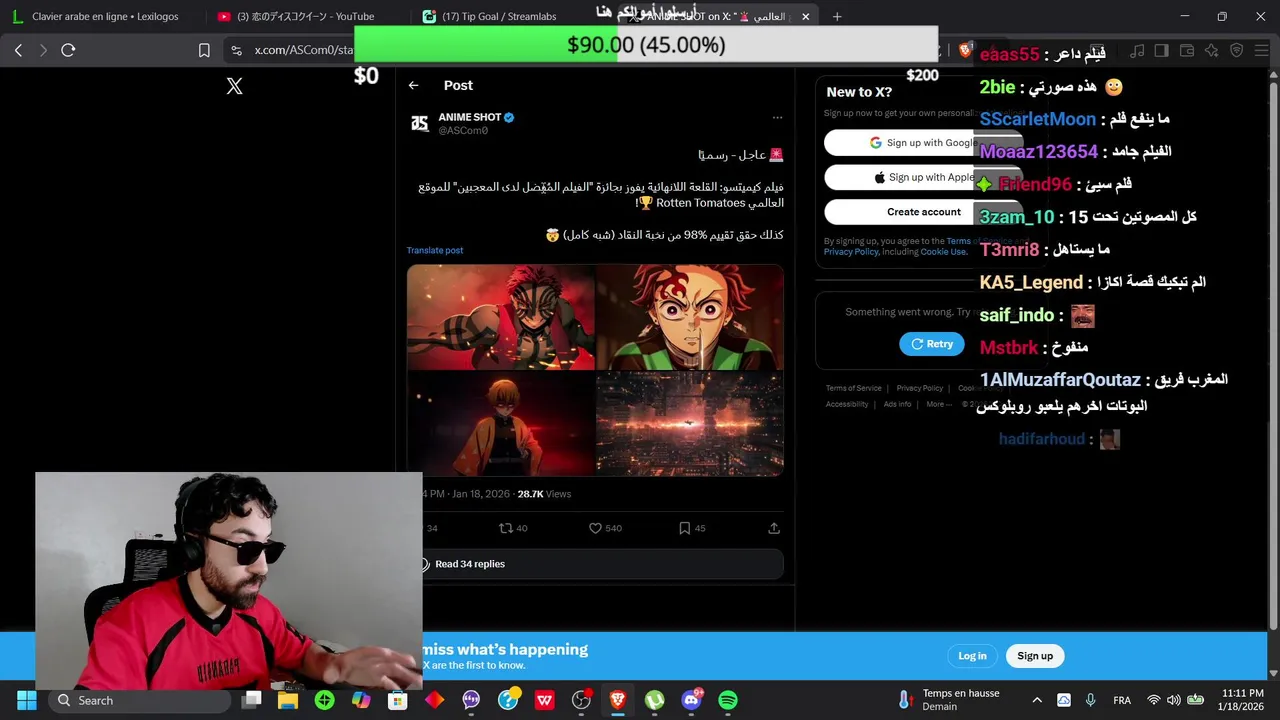1280x720 pixels.
Task: Bookmark this page in the address bar
Action: click(204, 50)
